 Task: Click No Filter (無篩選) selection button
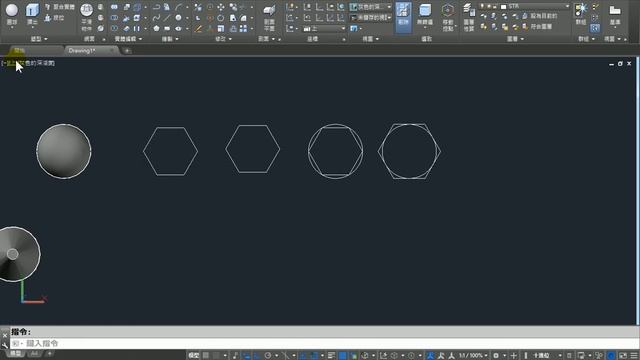coord(425,16)
